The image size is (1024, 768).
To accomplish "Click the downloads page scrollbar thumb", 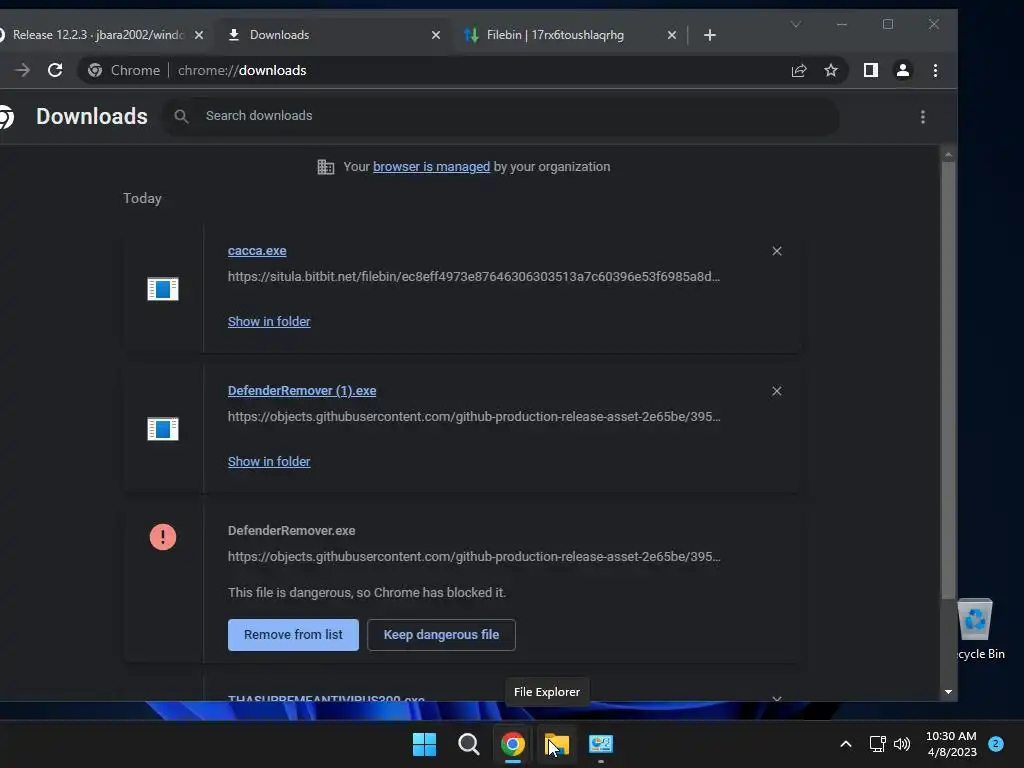I will click(948, 380).
